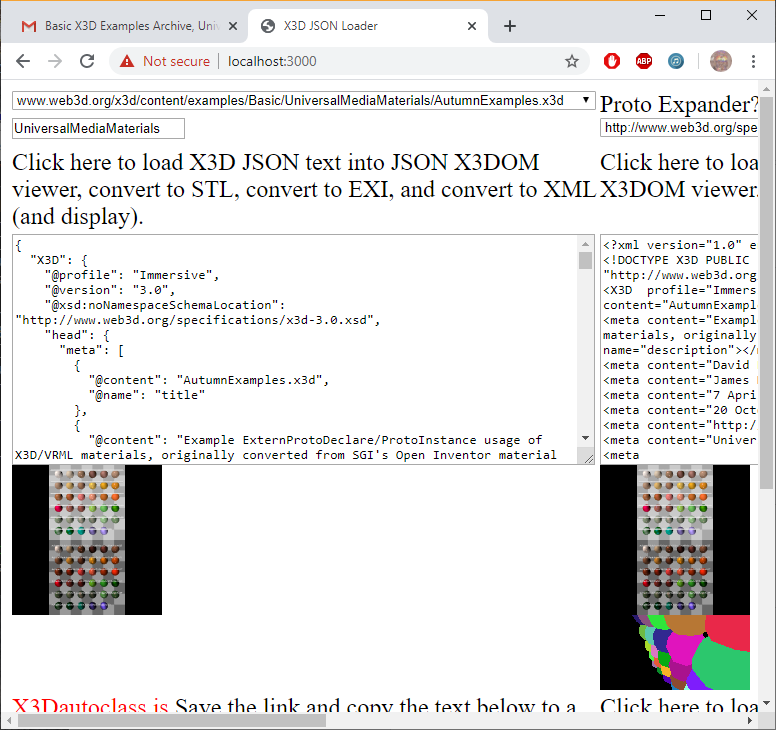This screenshot has height=730, width=776.
Task: Click the load X3D JSON text link
Action: [x=302, y=188]
